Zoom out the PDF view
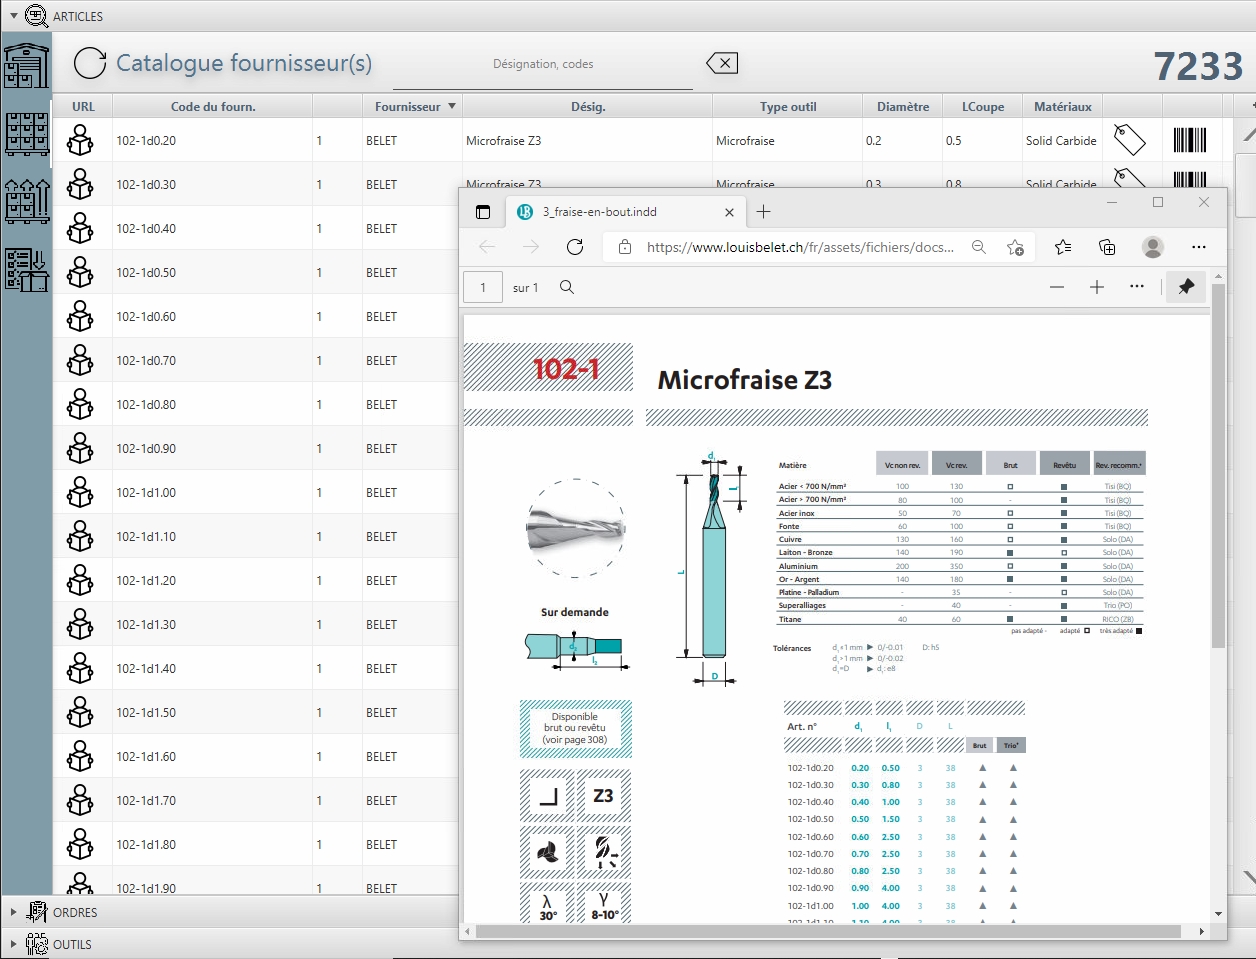1256x959 pixels. tap(1057, 287)
